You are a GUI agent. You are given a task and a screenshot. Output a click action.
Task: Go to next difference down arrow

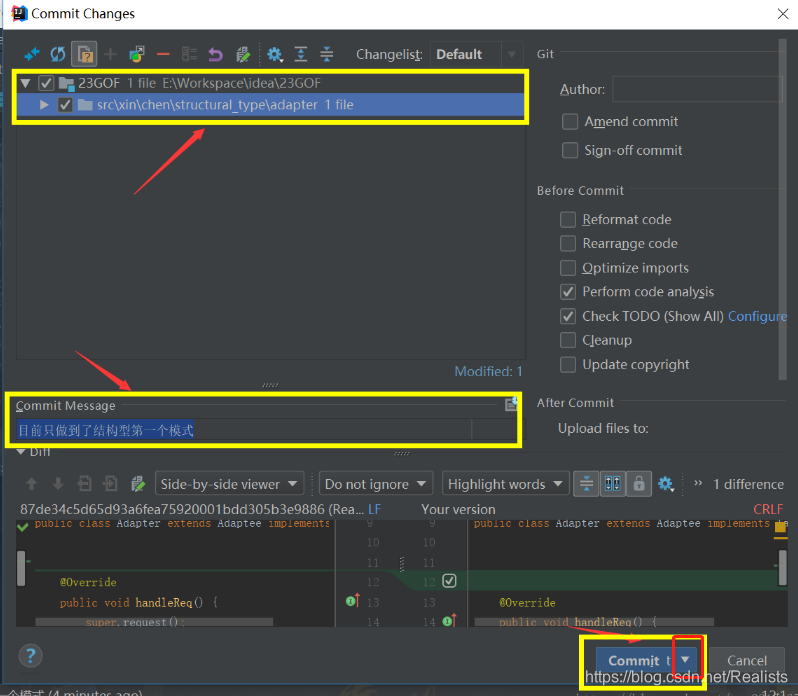point(58,484)
